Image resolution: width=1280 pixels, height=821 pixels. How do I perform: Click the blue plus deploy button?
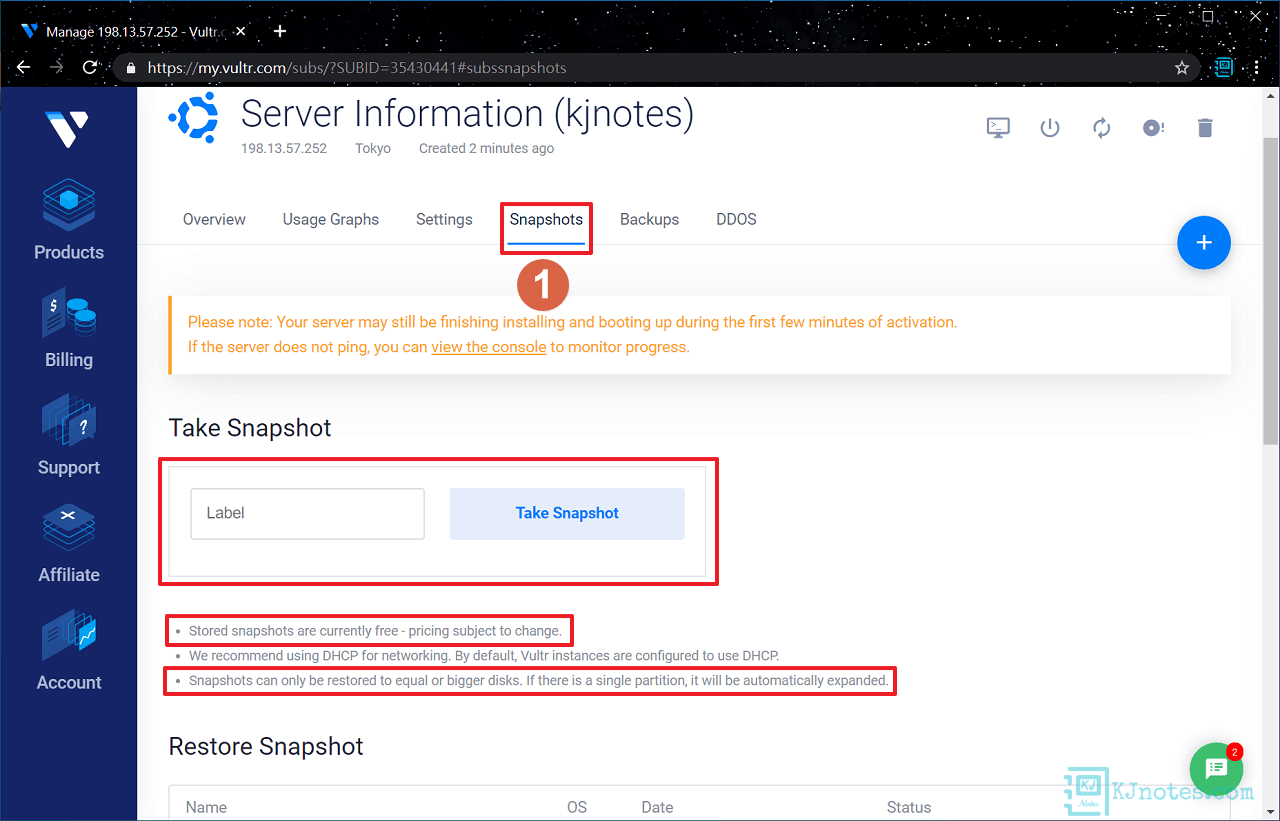point(1204,242)
